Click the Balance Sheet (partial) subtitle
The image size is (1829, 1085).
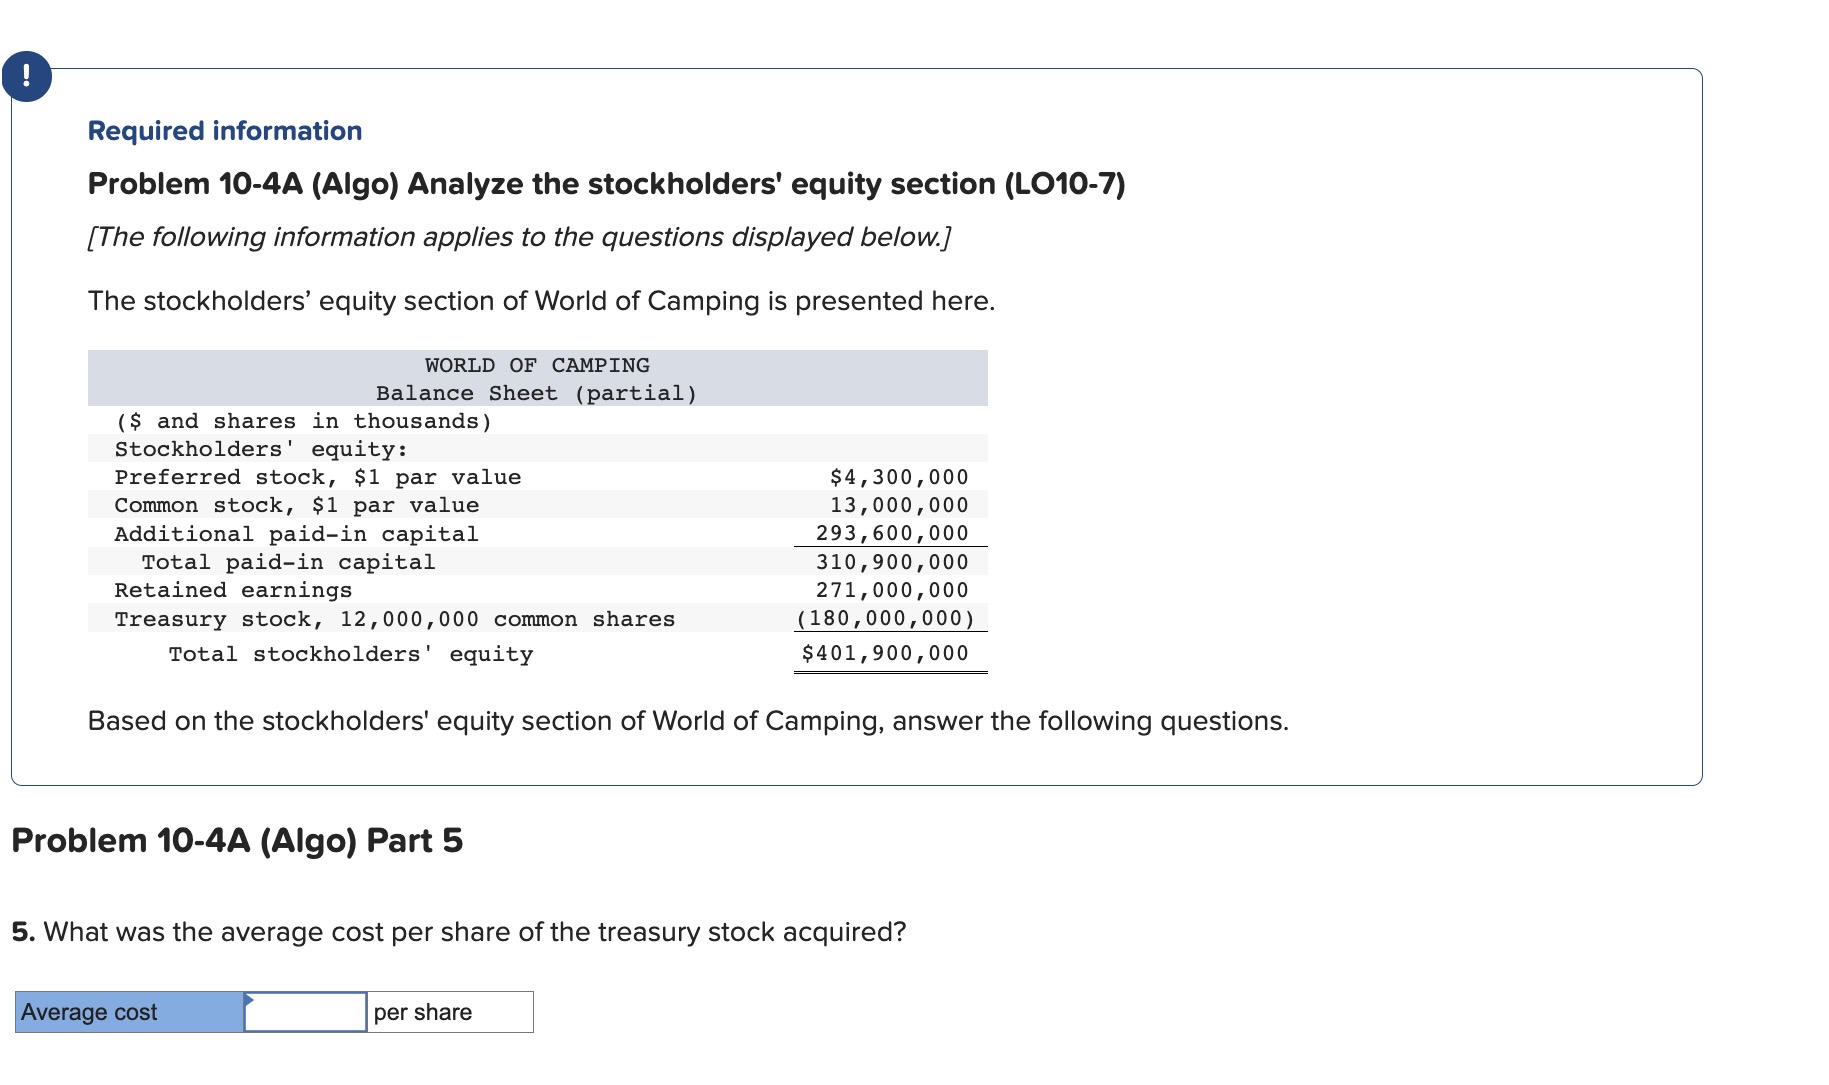click(537, 392)
